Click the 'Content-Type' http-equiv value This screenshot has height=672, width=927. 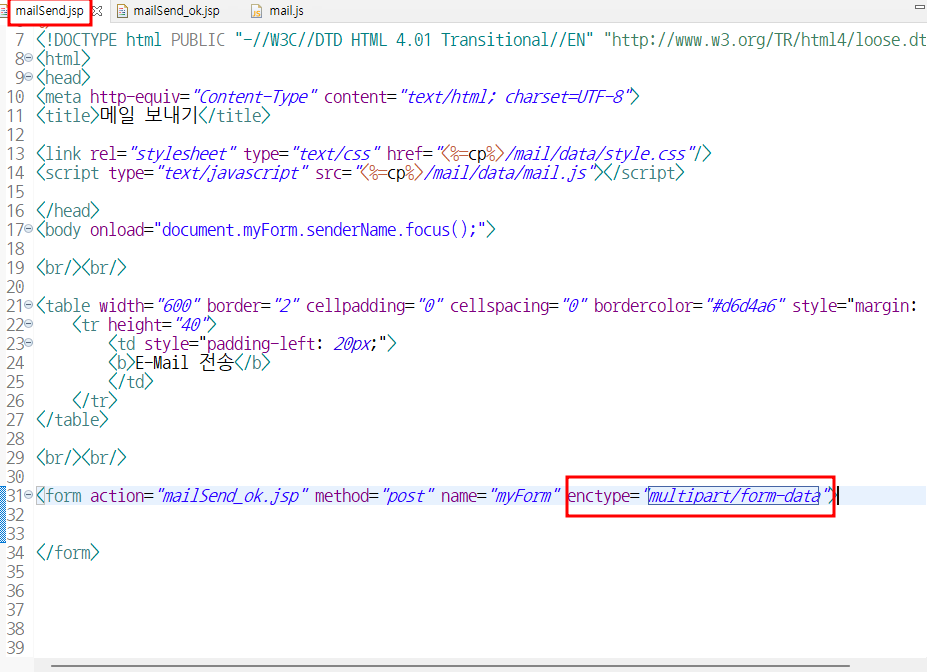(254, 96)
